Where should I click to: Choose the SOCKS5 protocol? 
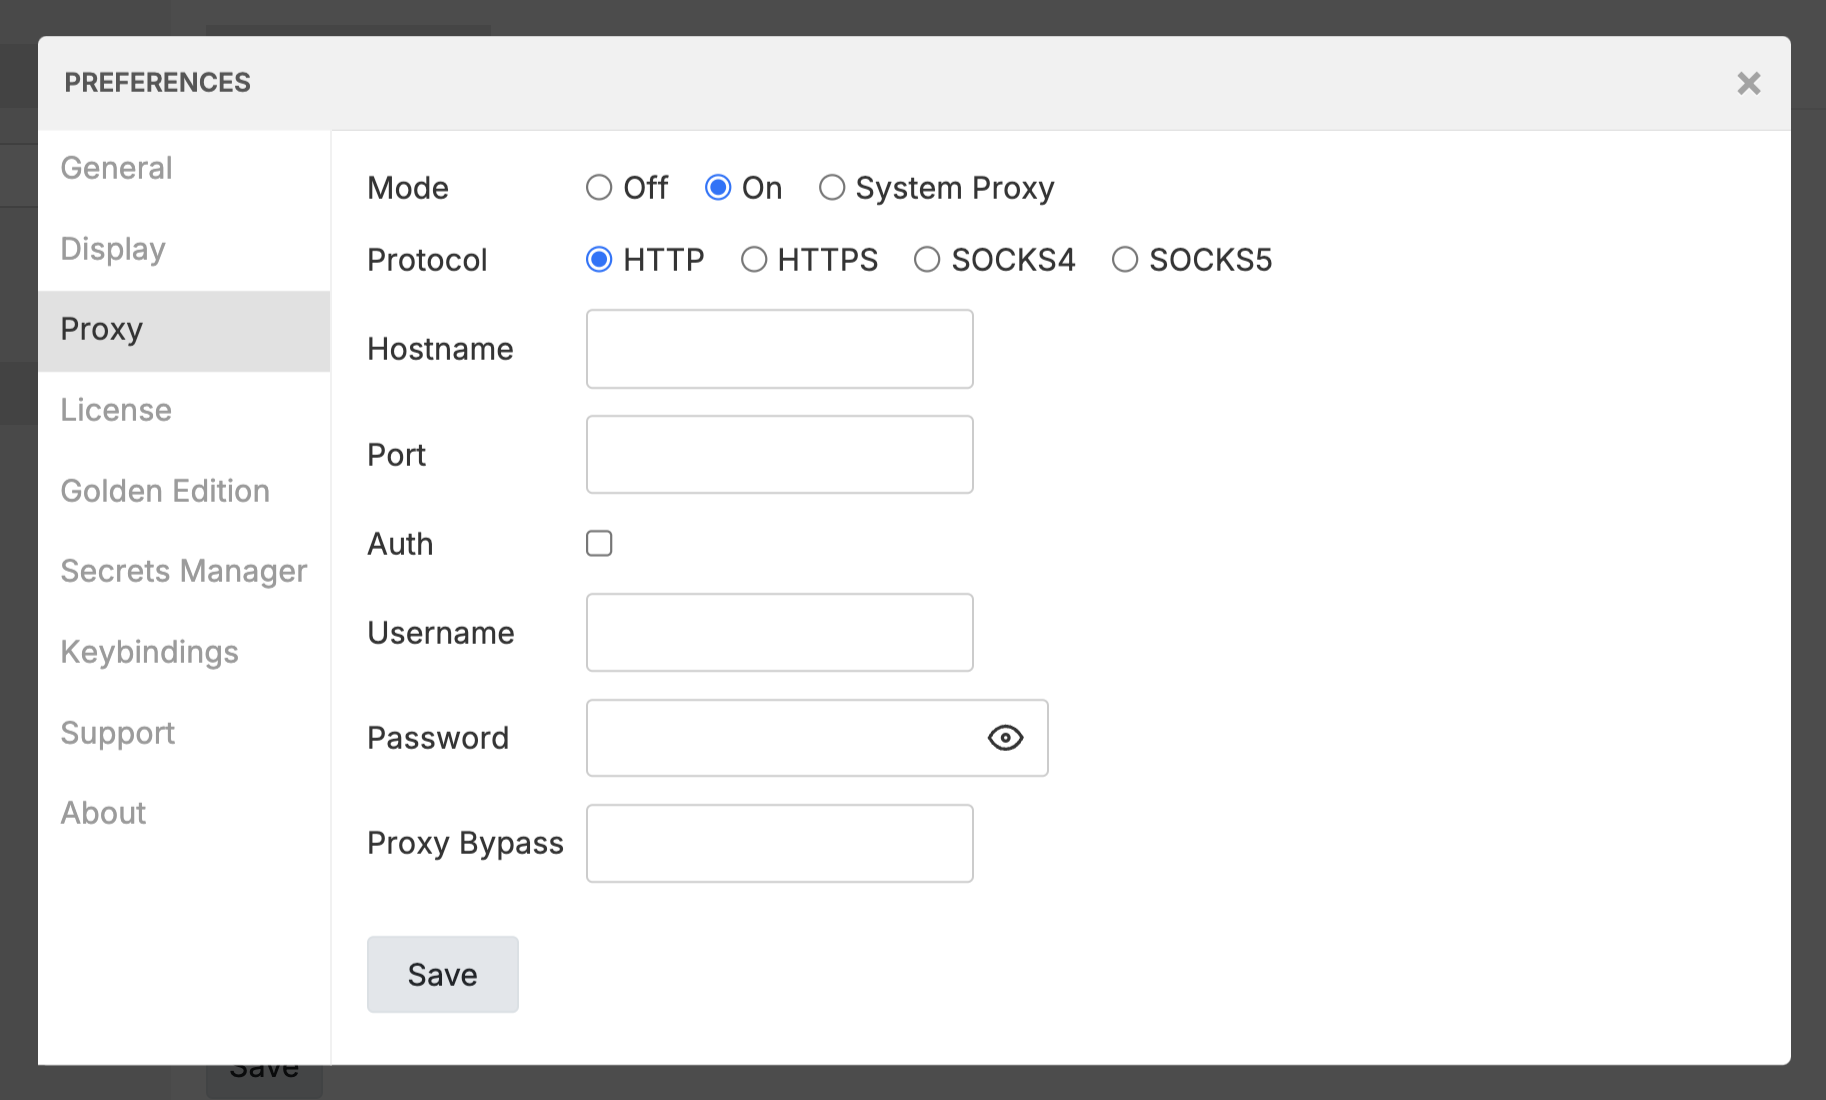pyautogui.click(x=1124, y=259)
